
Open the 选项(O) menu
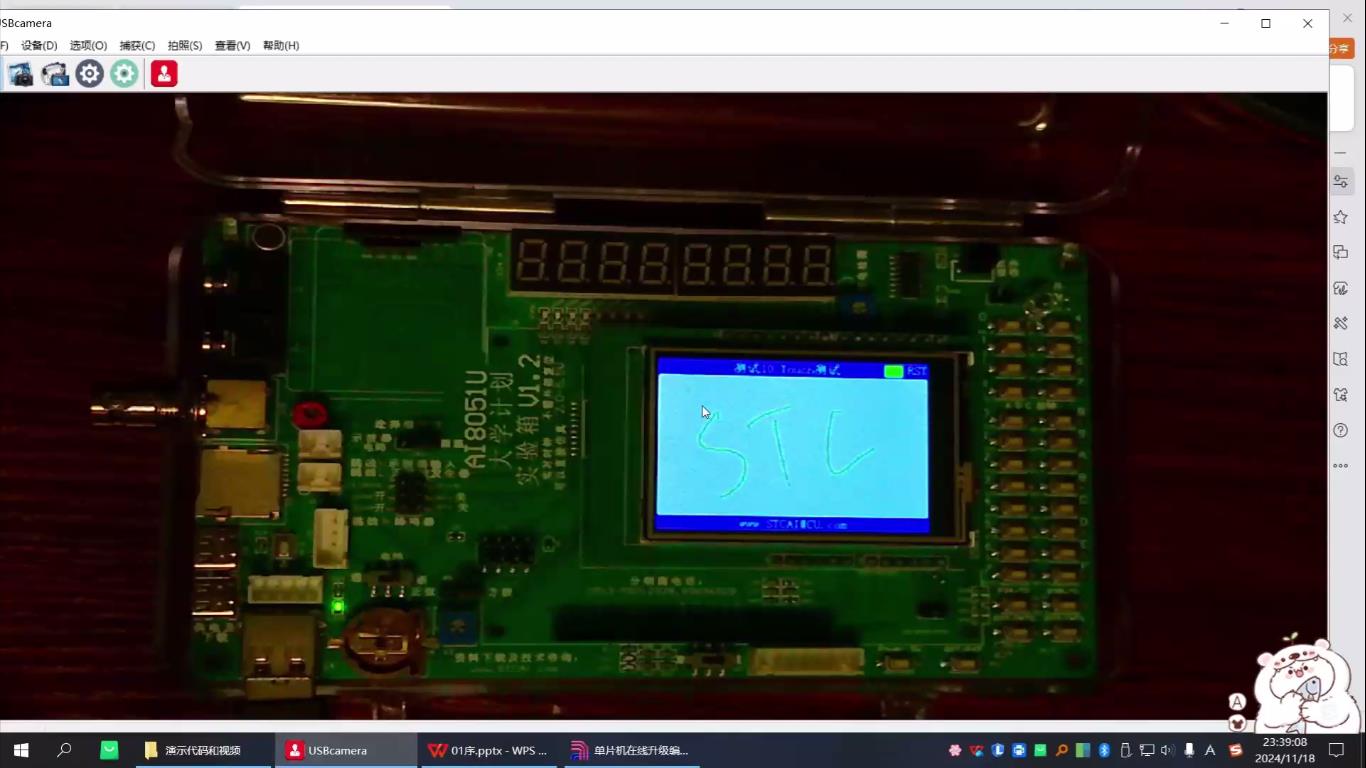(88, 45)
